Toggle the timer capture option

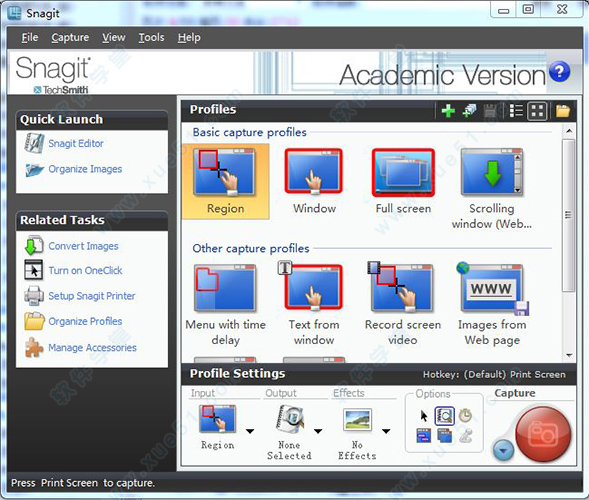coord(465,415)
